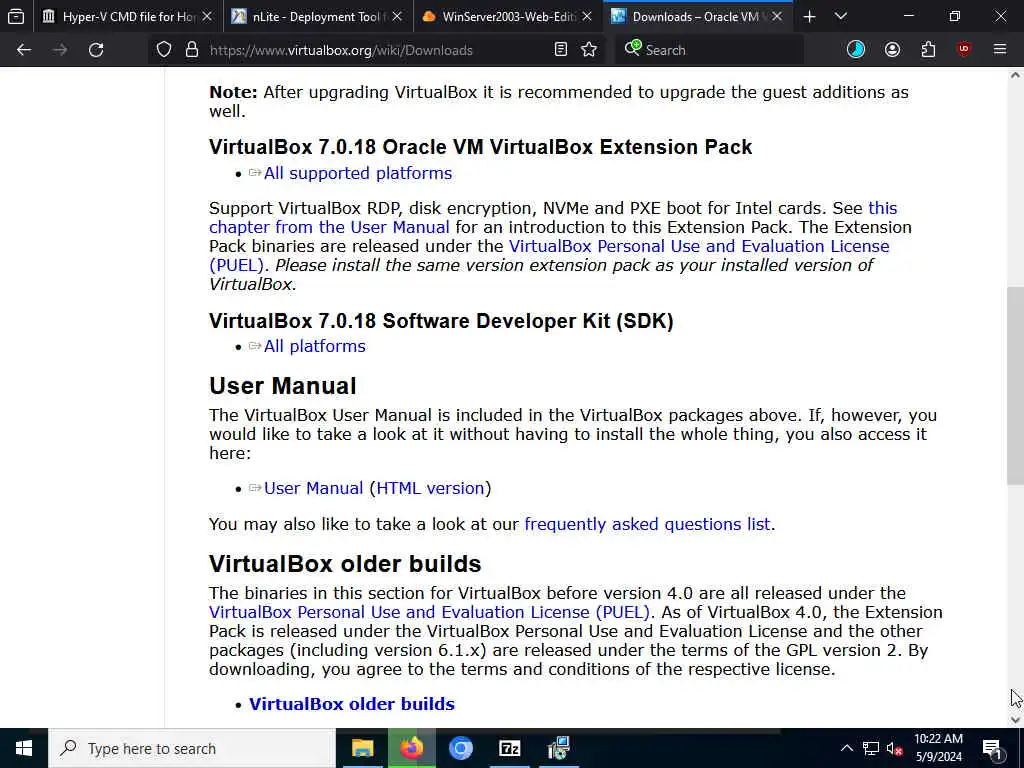Click the VirtualBox older builds heading text
The image size is (1024, 768).
(345, 564)
